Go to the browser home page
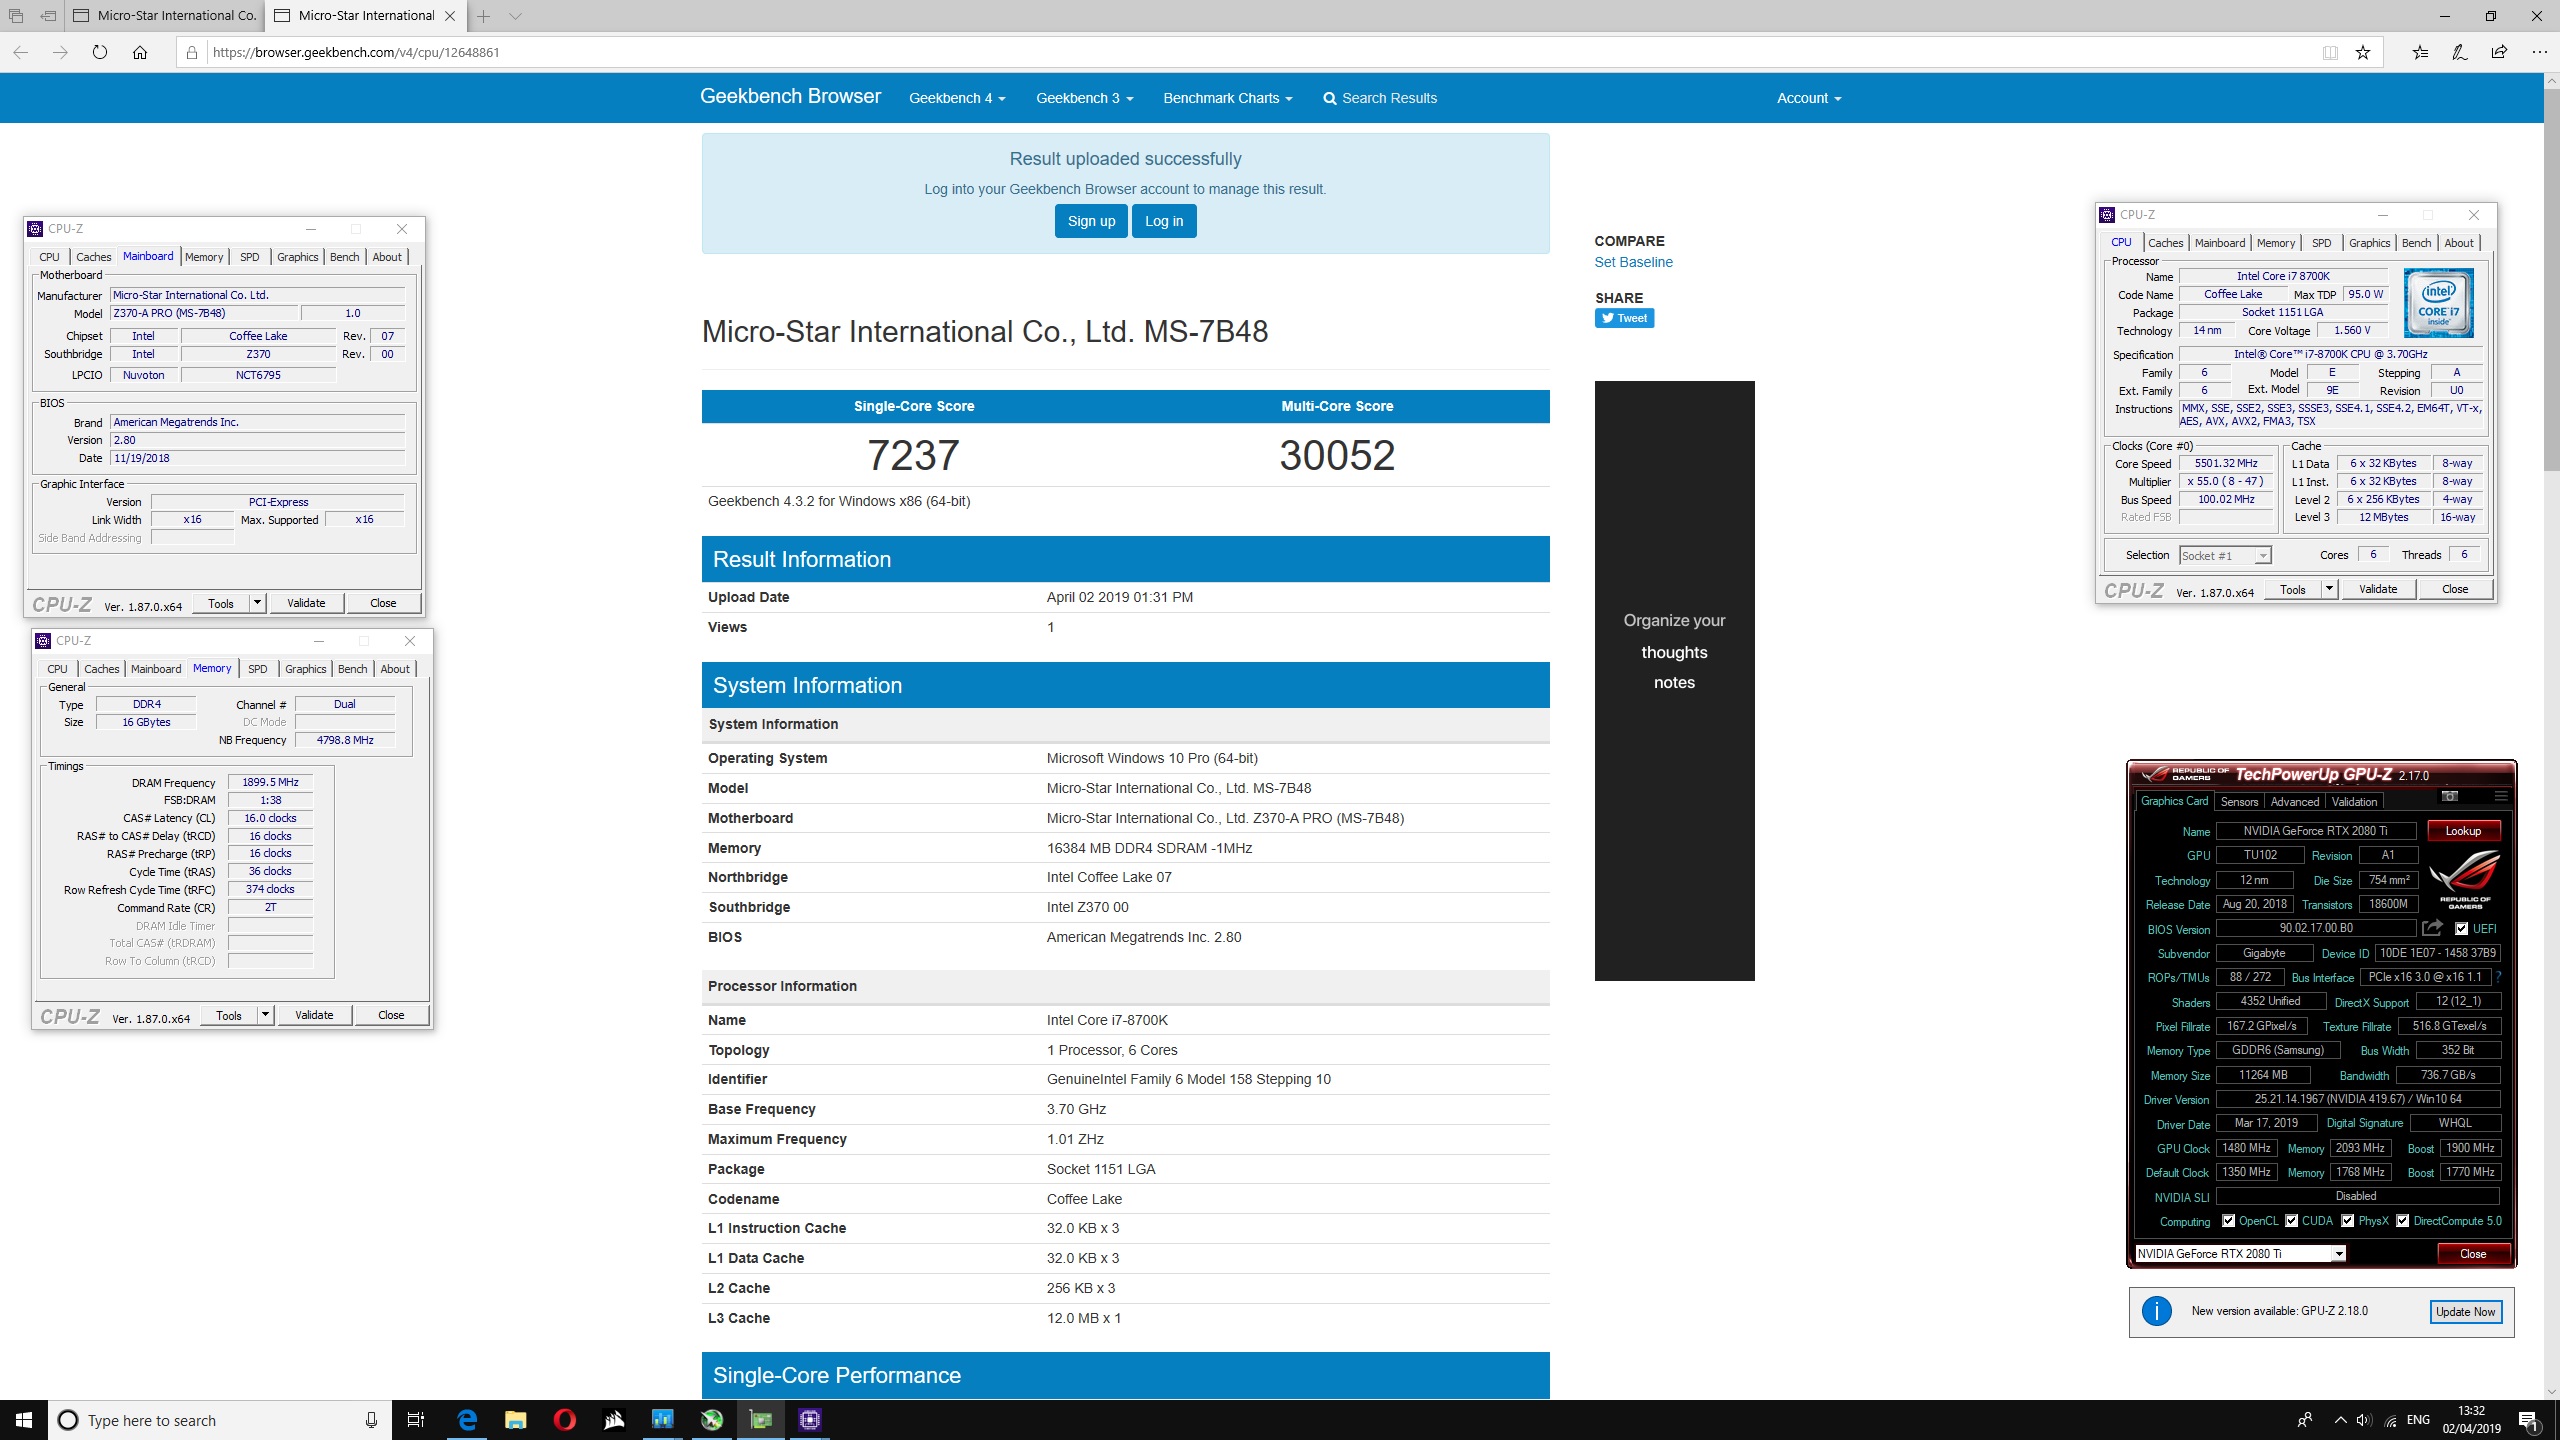 tap(140, 52)
